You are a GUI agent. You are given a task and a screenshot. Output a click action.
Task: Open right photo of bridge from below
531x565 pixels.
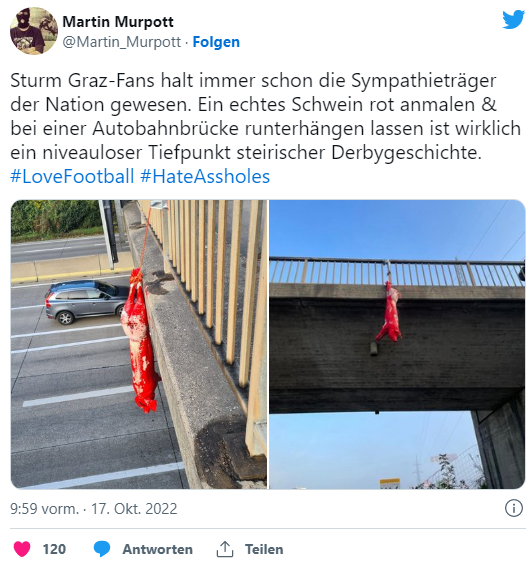tap(397, 344)
